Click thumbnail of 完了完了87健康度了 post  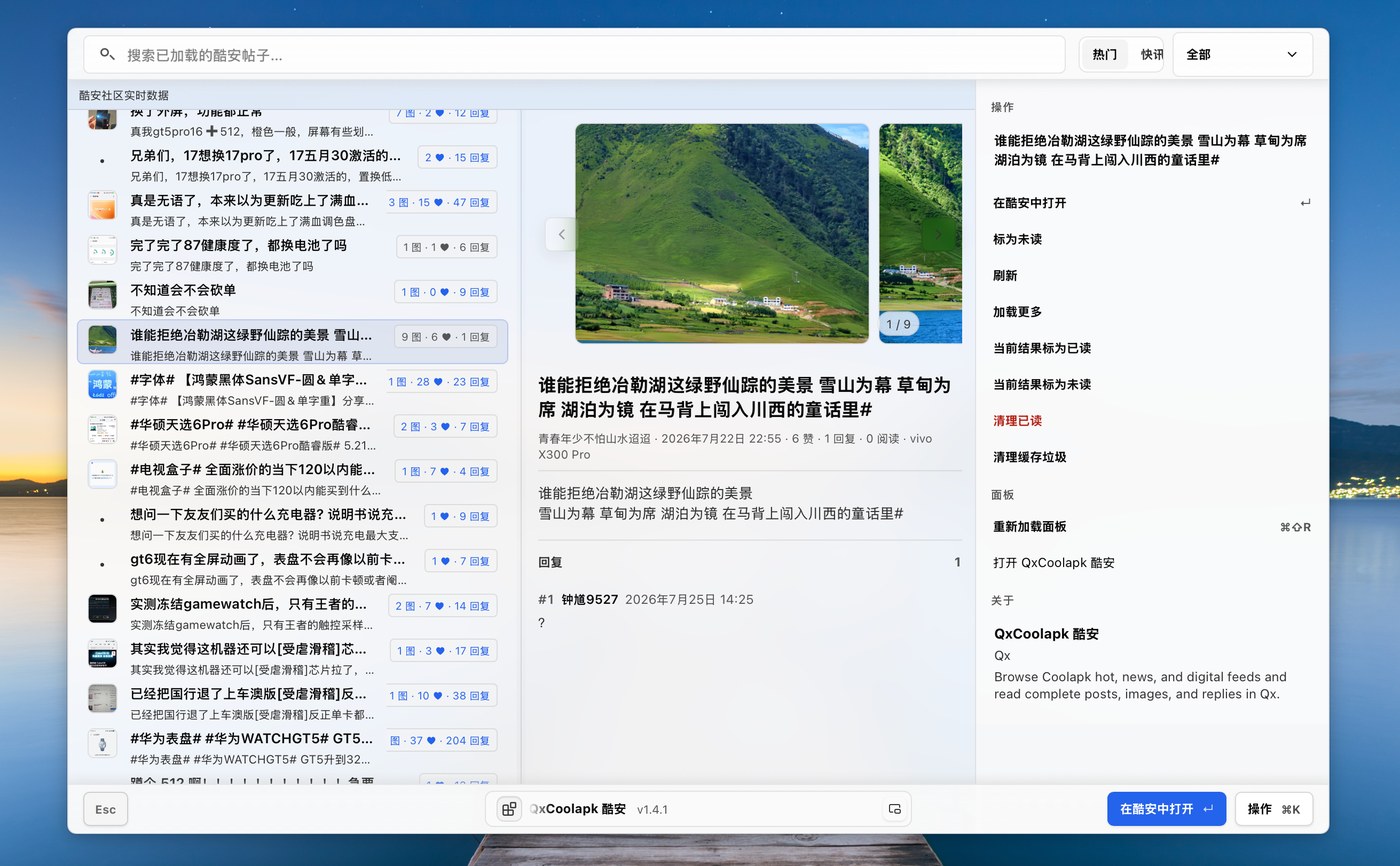point(102,250)
